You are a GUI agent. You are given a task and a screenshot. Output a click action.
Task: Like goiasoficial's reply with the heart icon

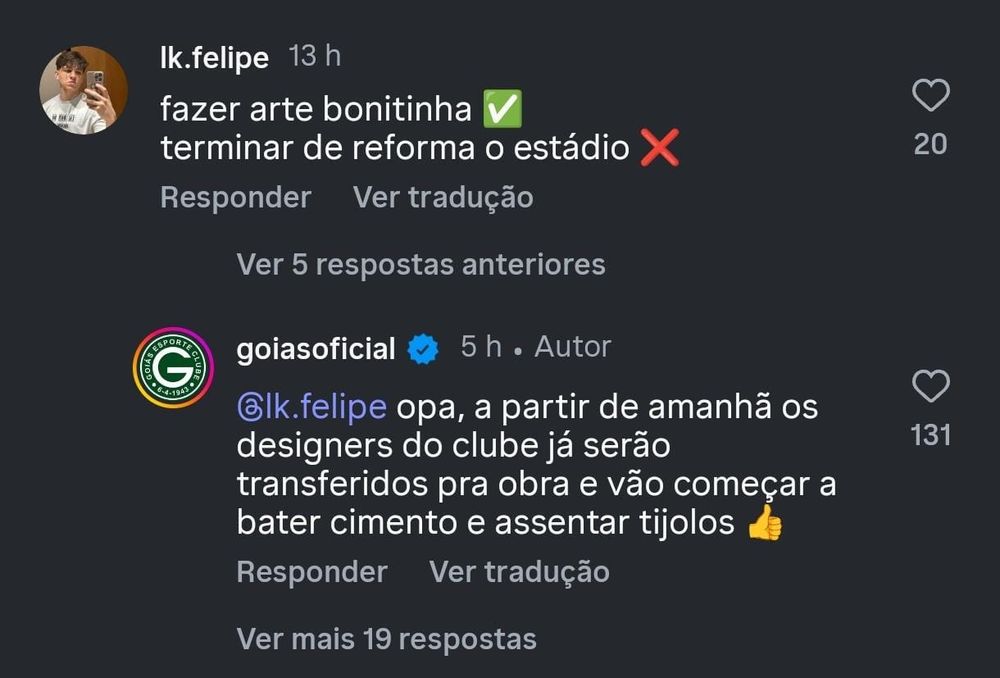[x=930, y=386]
